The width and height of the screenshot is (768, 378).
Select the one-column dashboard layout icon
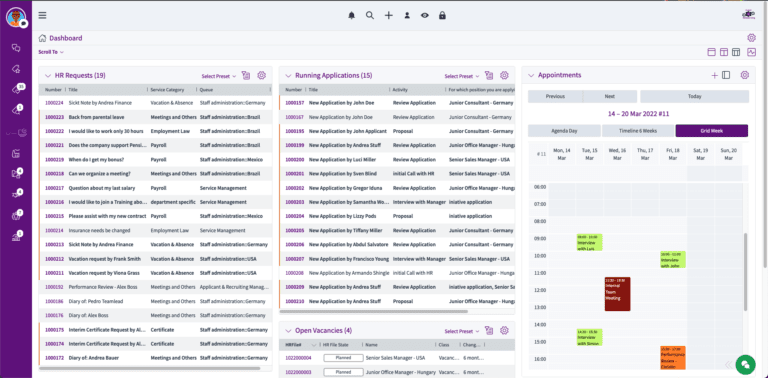click(x=712, y=52)
